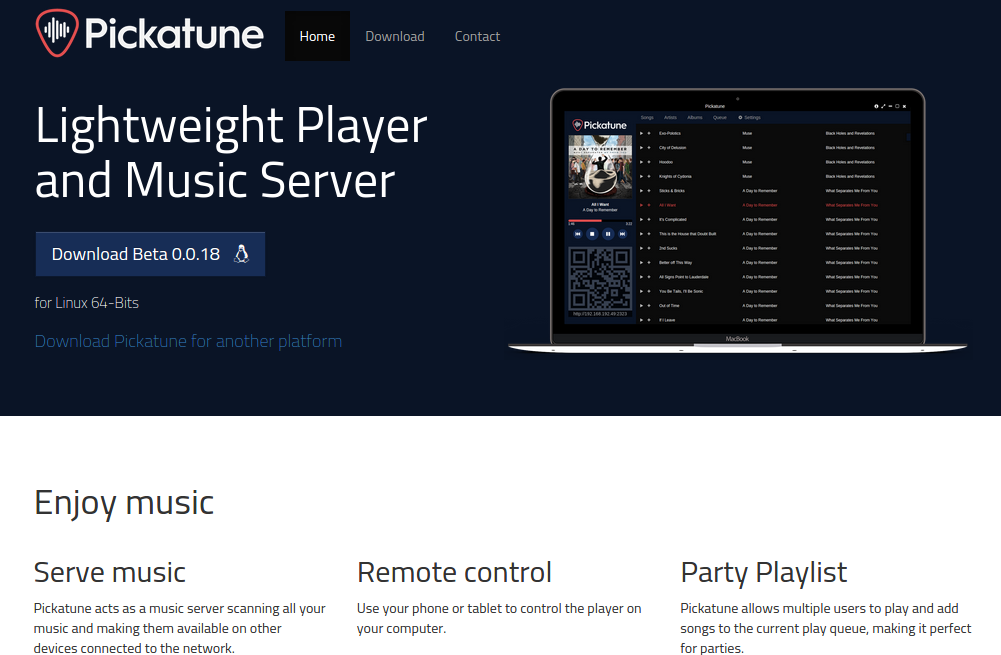Go to the Download page in the navbar

[395, 36]
